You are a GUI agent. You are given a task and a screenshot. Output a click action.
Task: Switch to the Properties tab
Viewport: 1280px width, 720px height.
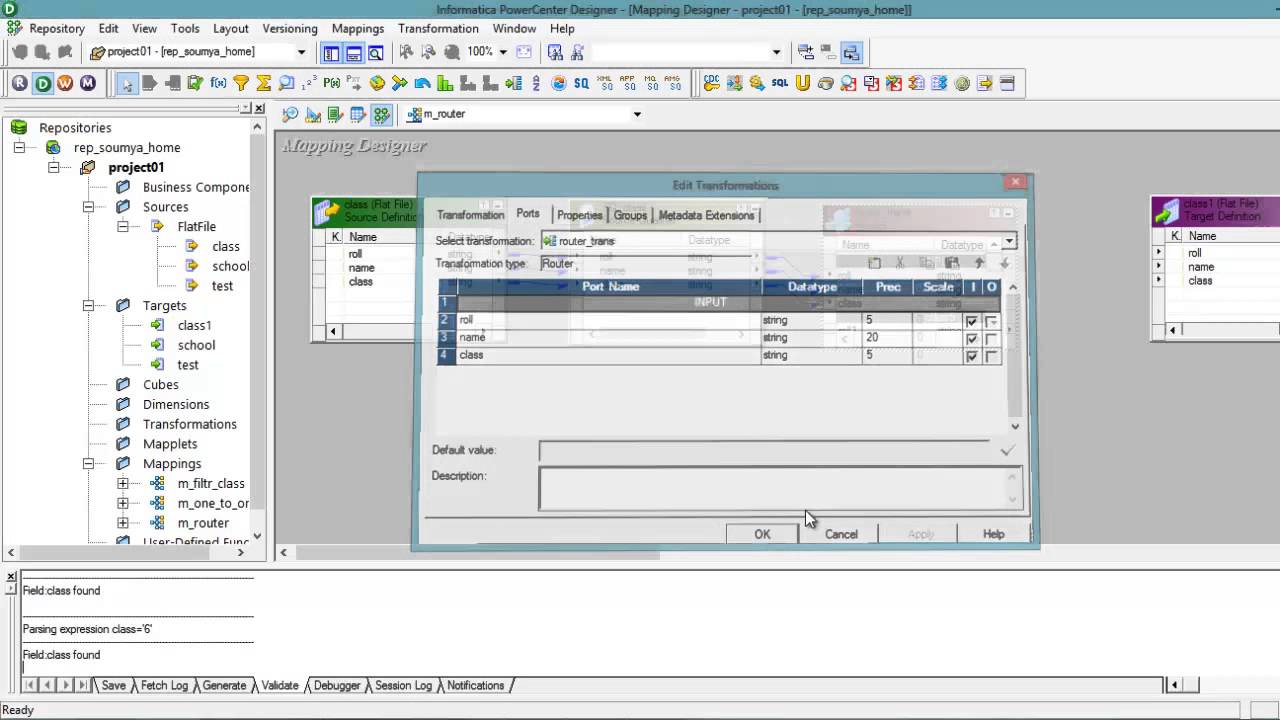point(580,215)
